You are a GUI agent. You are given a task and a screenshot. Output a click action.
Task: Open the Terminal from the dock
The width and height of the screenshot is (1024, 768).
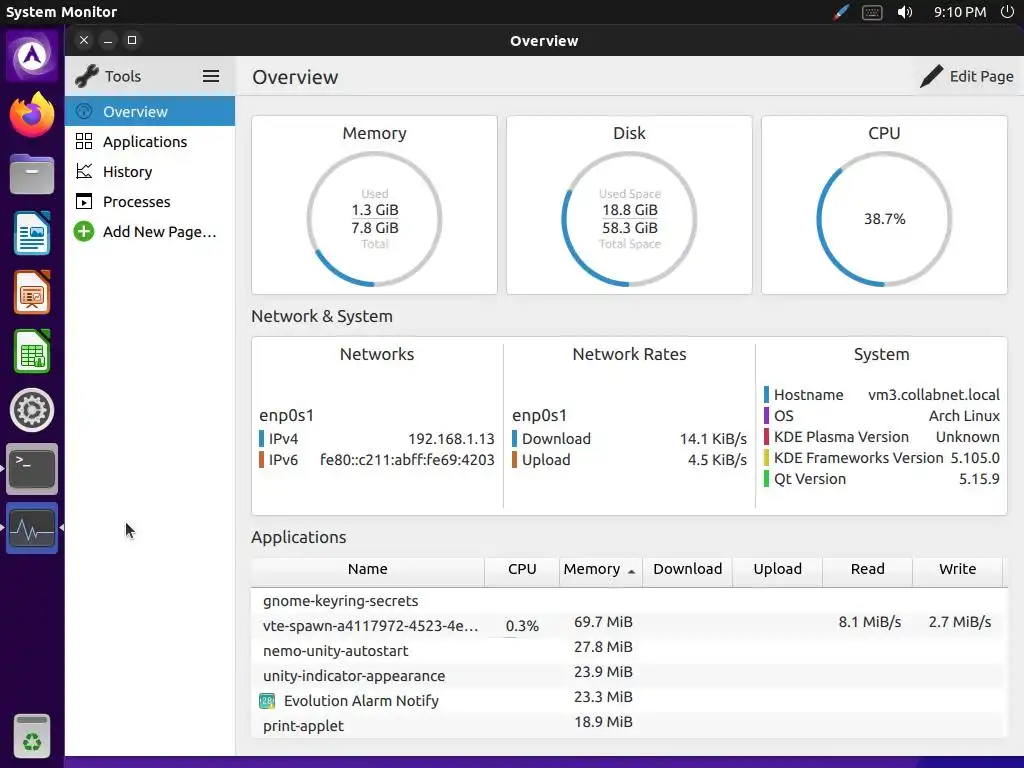tap(32, 469)
